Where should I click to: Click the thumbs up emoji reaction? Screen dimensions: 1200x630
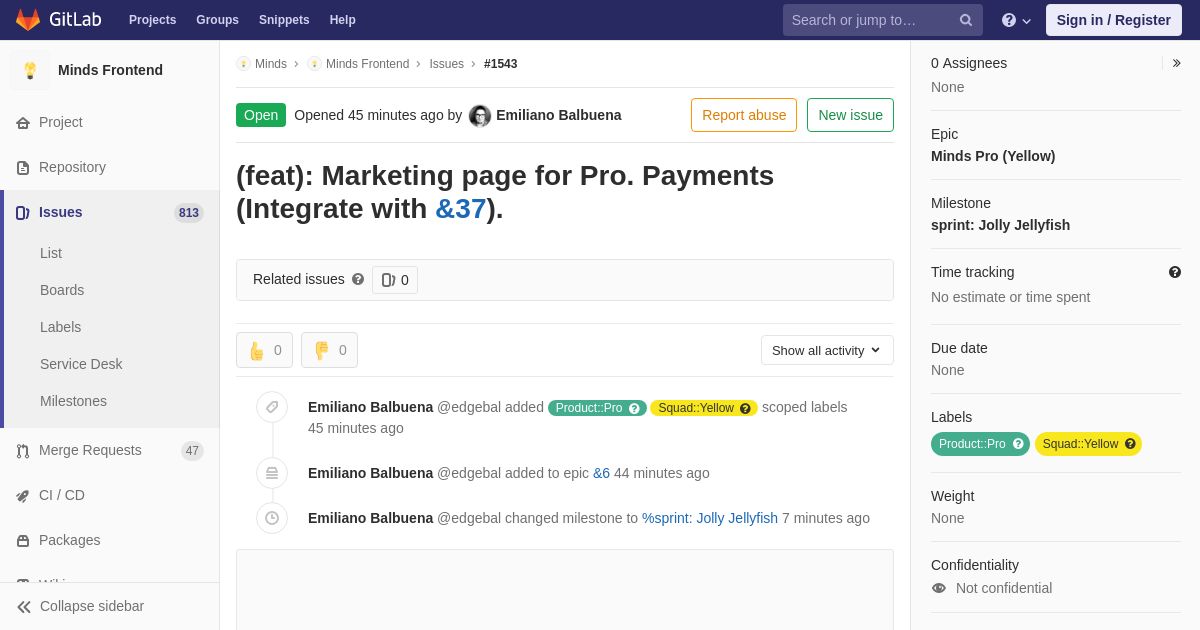click(264, 350)
